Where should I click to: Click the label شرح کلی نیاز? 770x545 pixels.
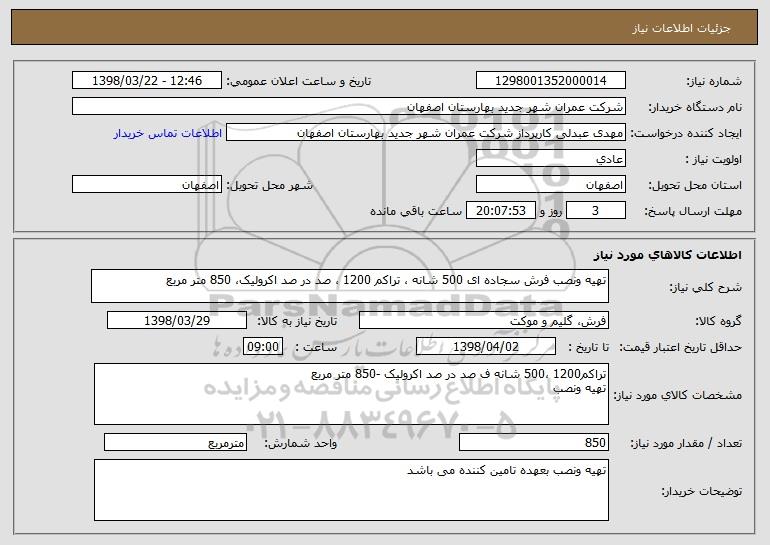[706, 287]
